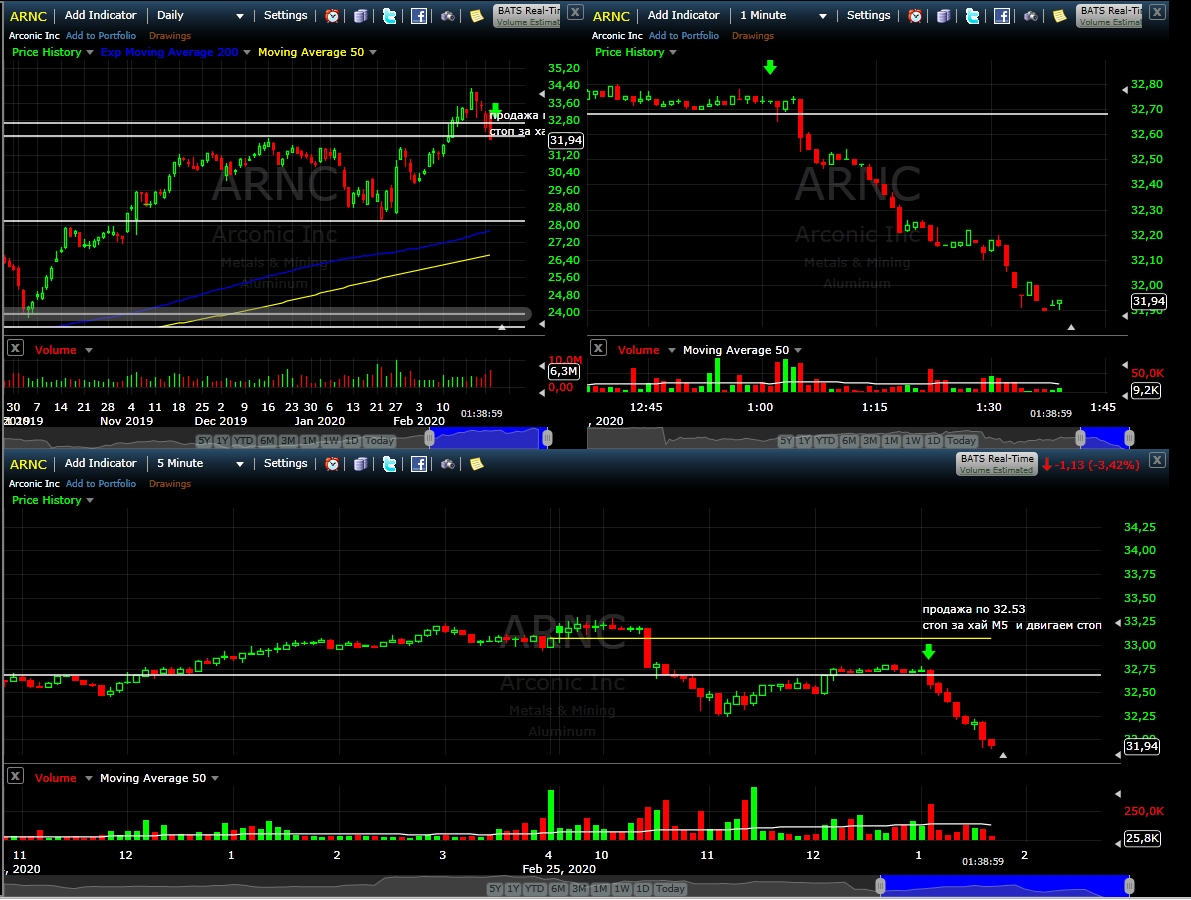The image size is (1191, 900).
Task: Select Today range button under 5 Minute chart
Action: tap(670, 889)
